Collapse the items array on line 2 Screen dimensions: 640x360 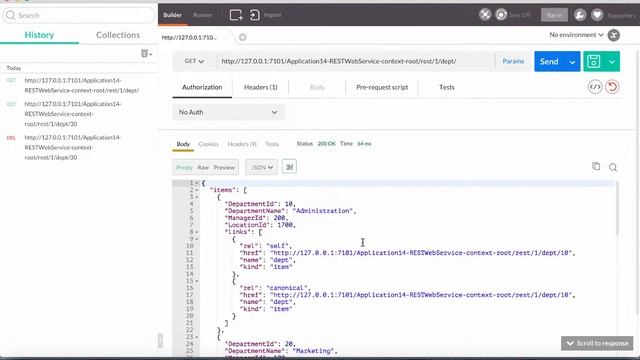(197, 190)
